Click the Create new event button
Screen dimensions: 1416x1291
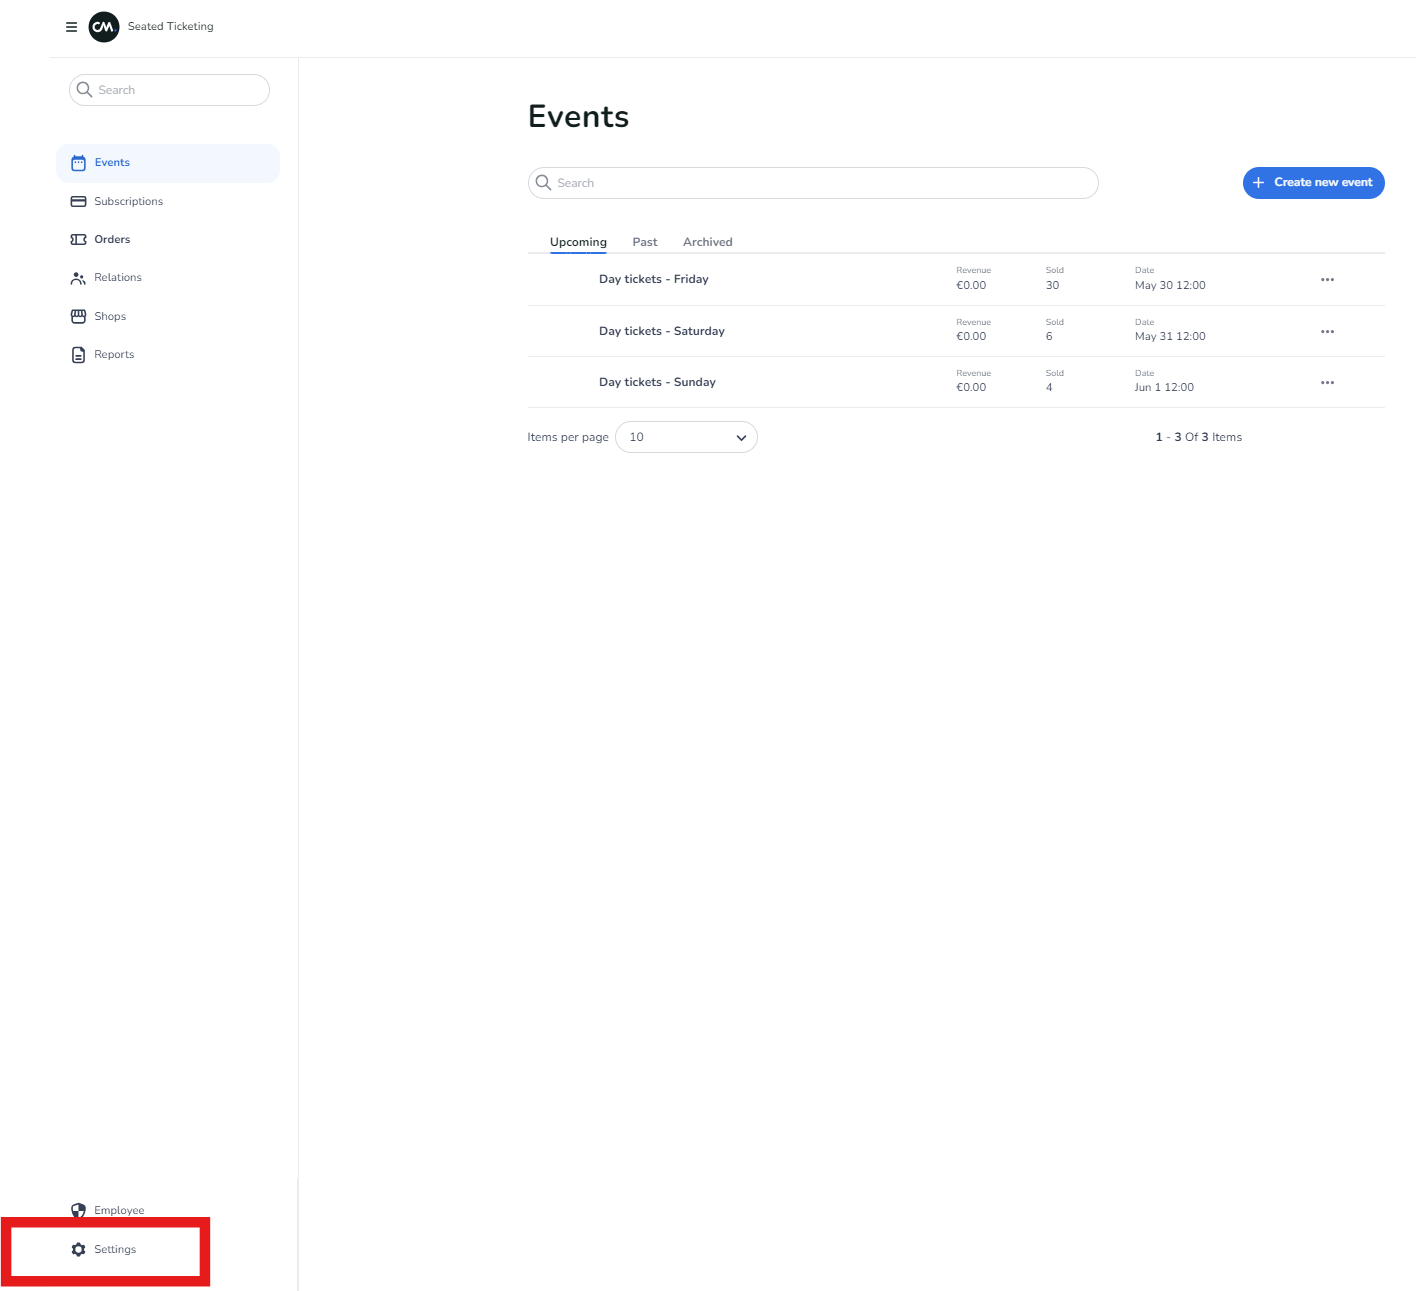coord(1313,183)
